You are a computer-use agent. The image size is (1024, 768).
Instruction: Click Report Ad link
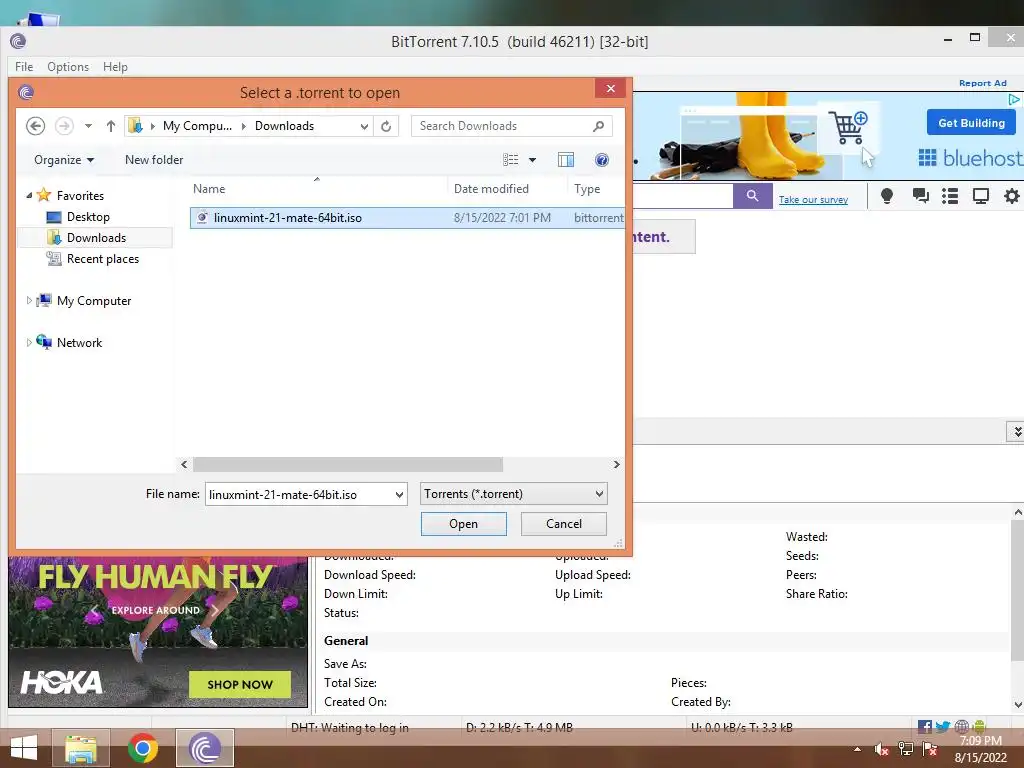click(x=983, y=83)
